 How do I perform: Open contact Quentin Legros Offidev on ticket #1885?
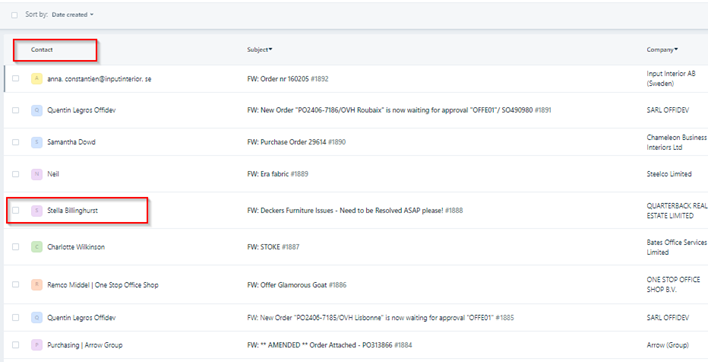pyautogui.click(x=82, y=318)
